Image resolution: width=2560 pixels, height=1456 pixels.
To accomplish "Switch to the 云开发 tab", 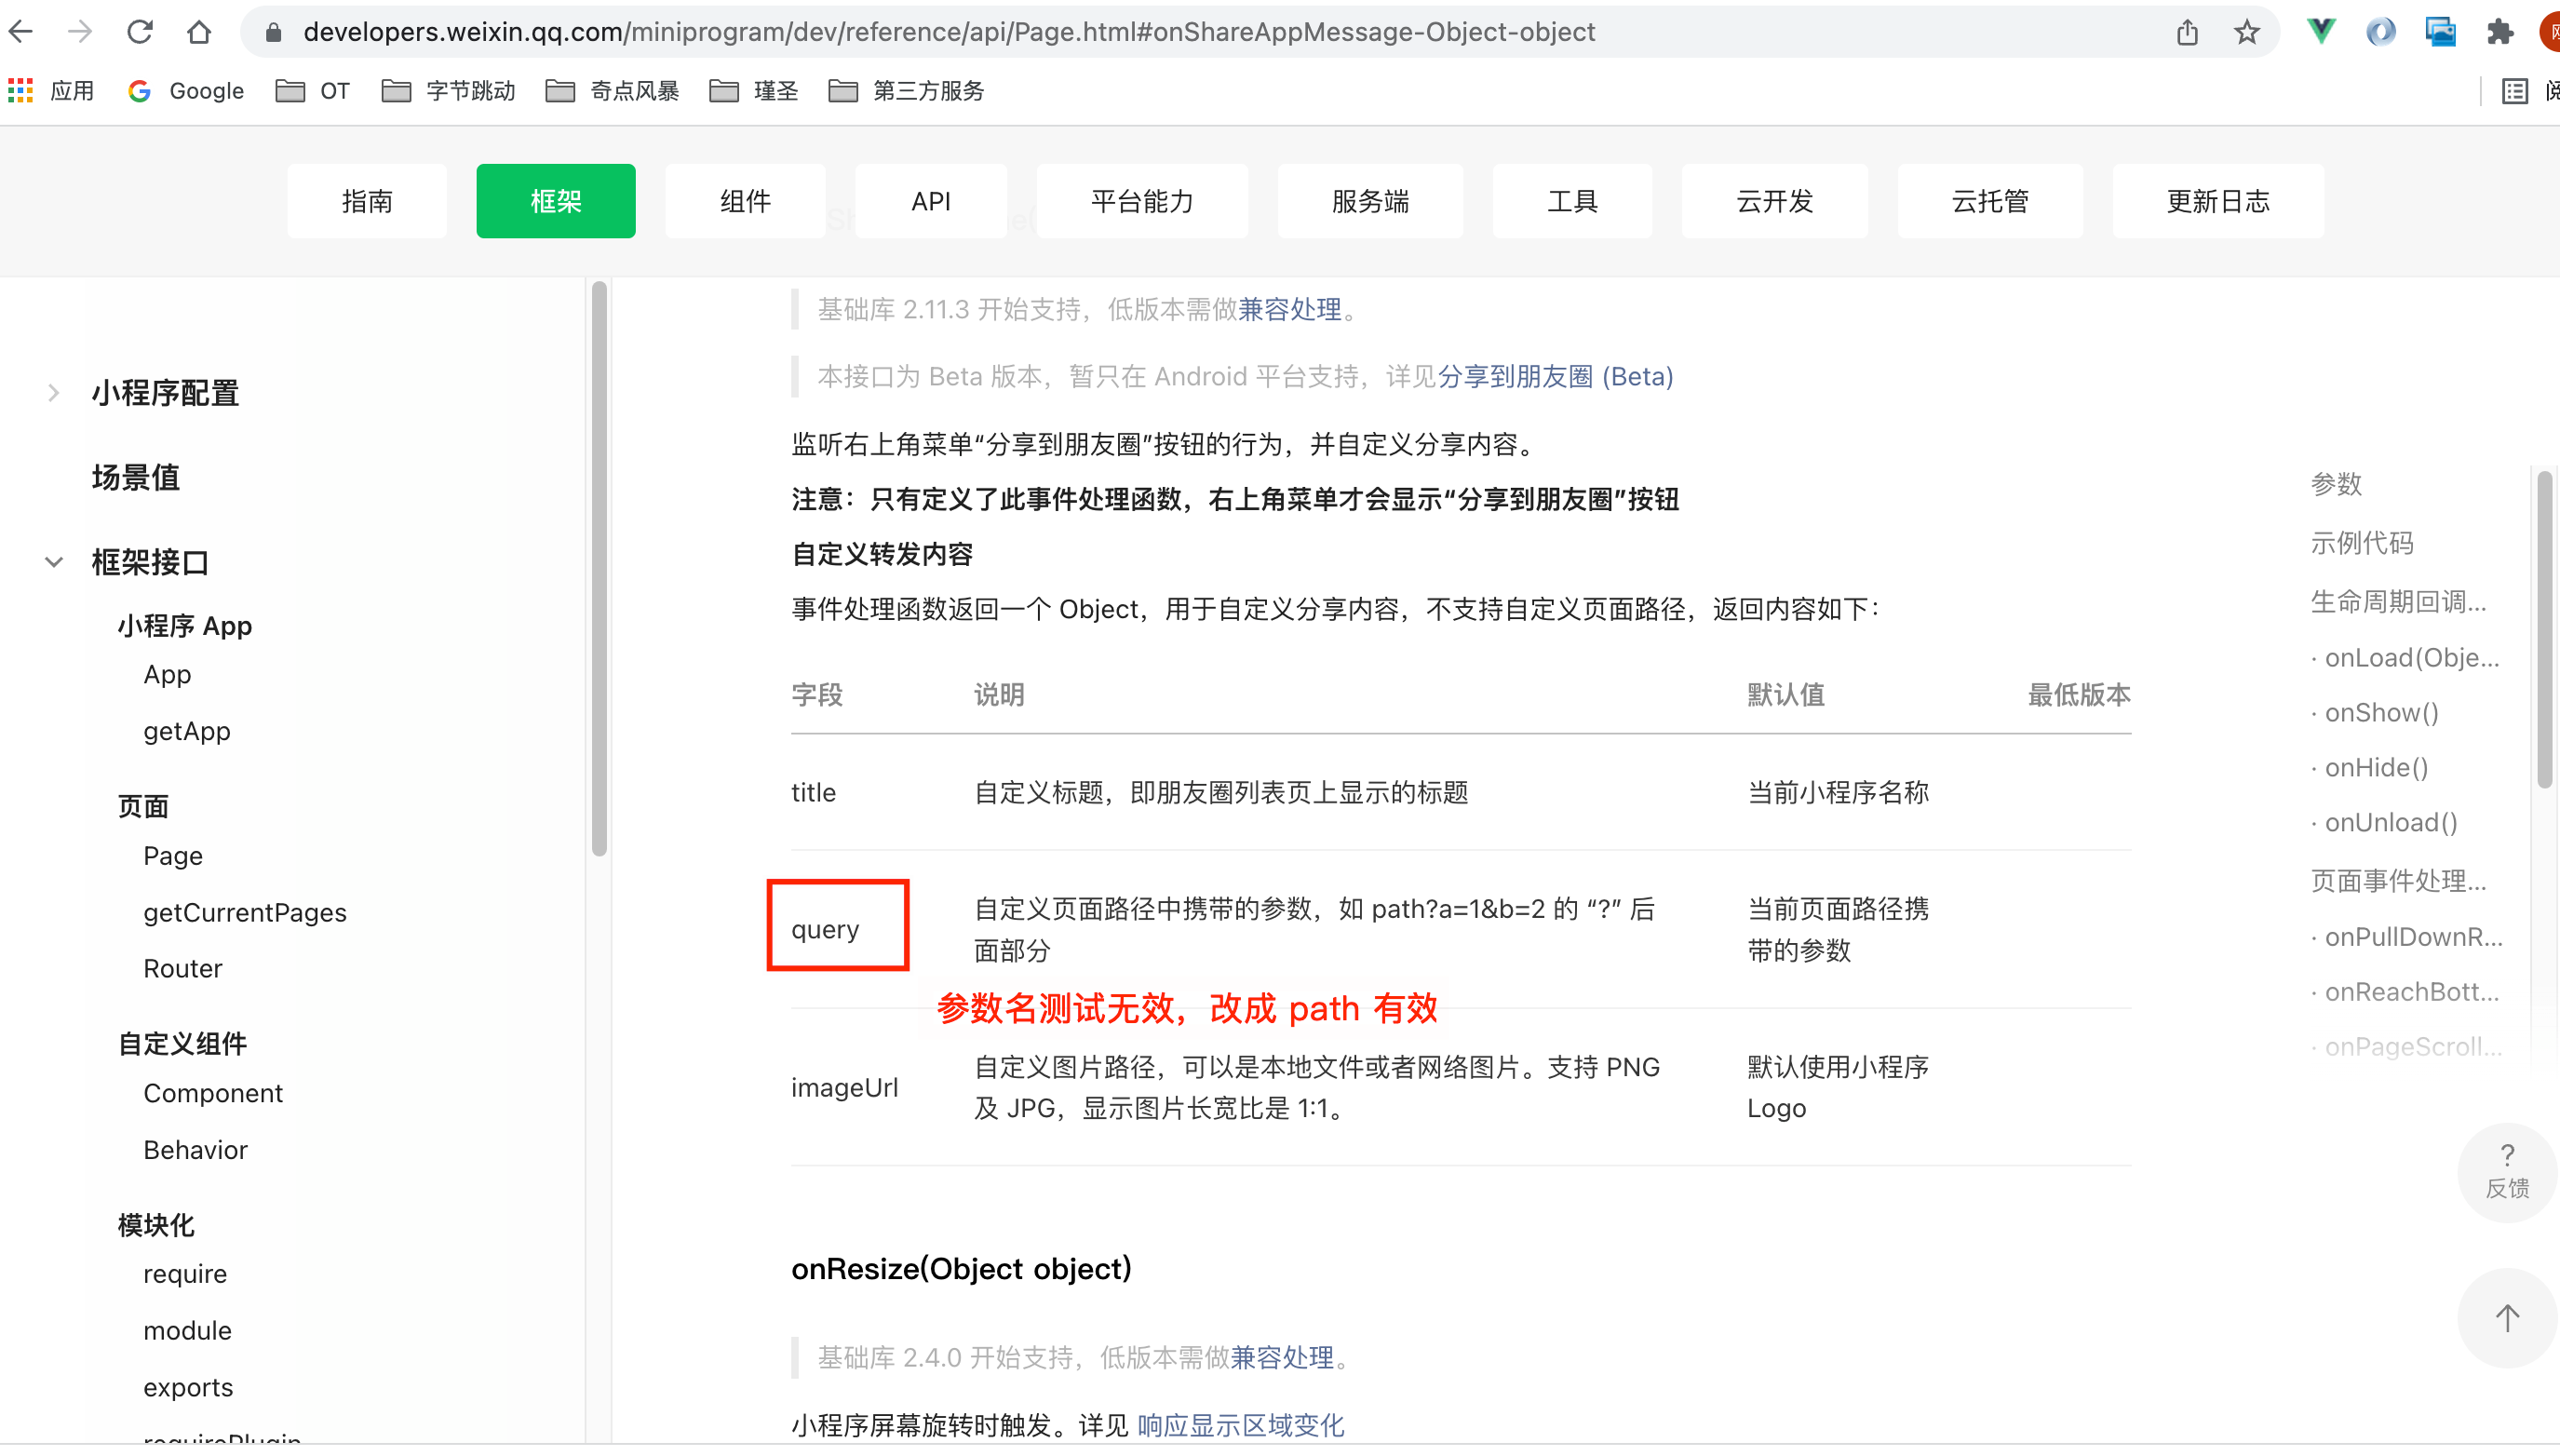I will click(x=1774, y=201).
